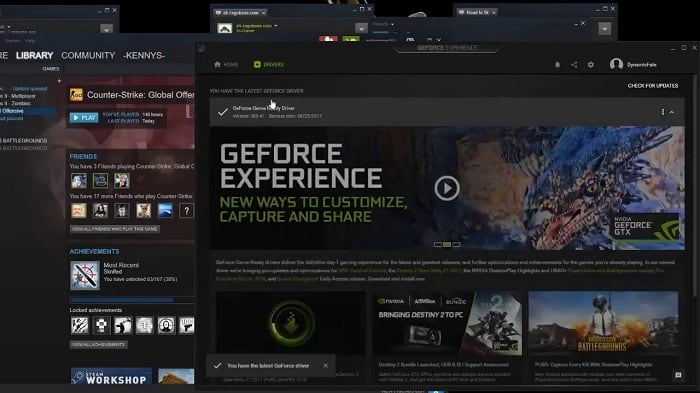Dismiss the latest GeForce driver notification
Image resolution: width=700 pixels, height=393 pixels.
point(325,366)
